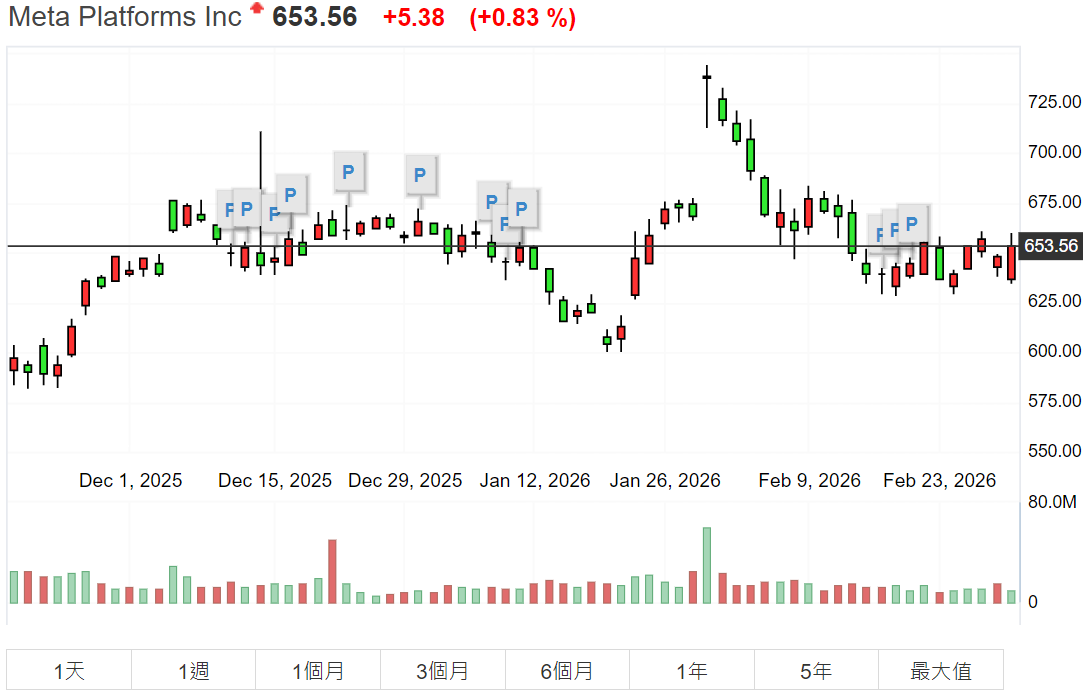
Task: Select the 5年 time range
Action: point(816,671)
